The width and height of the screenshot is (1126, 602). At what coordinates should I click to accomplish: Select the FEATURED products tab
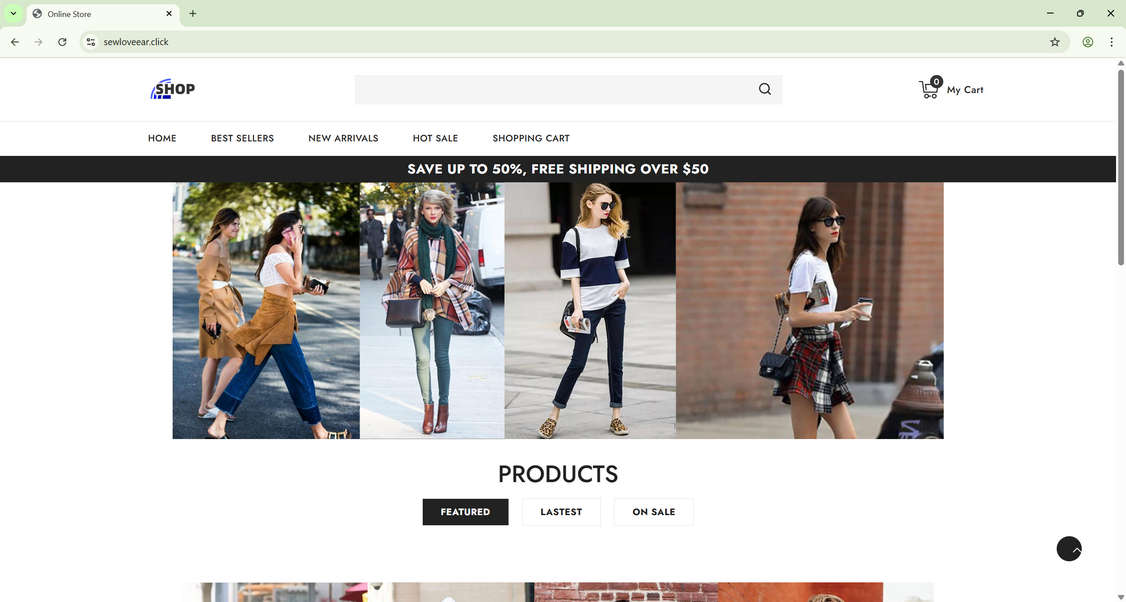tap(465, 511)
